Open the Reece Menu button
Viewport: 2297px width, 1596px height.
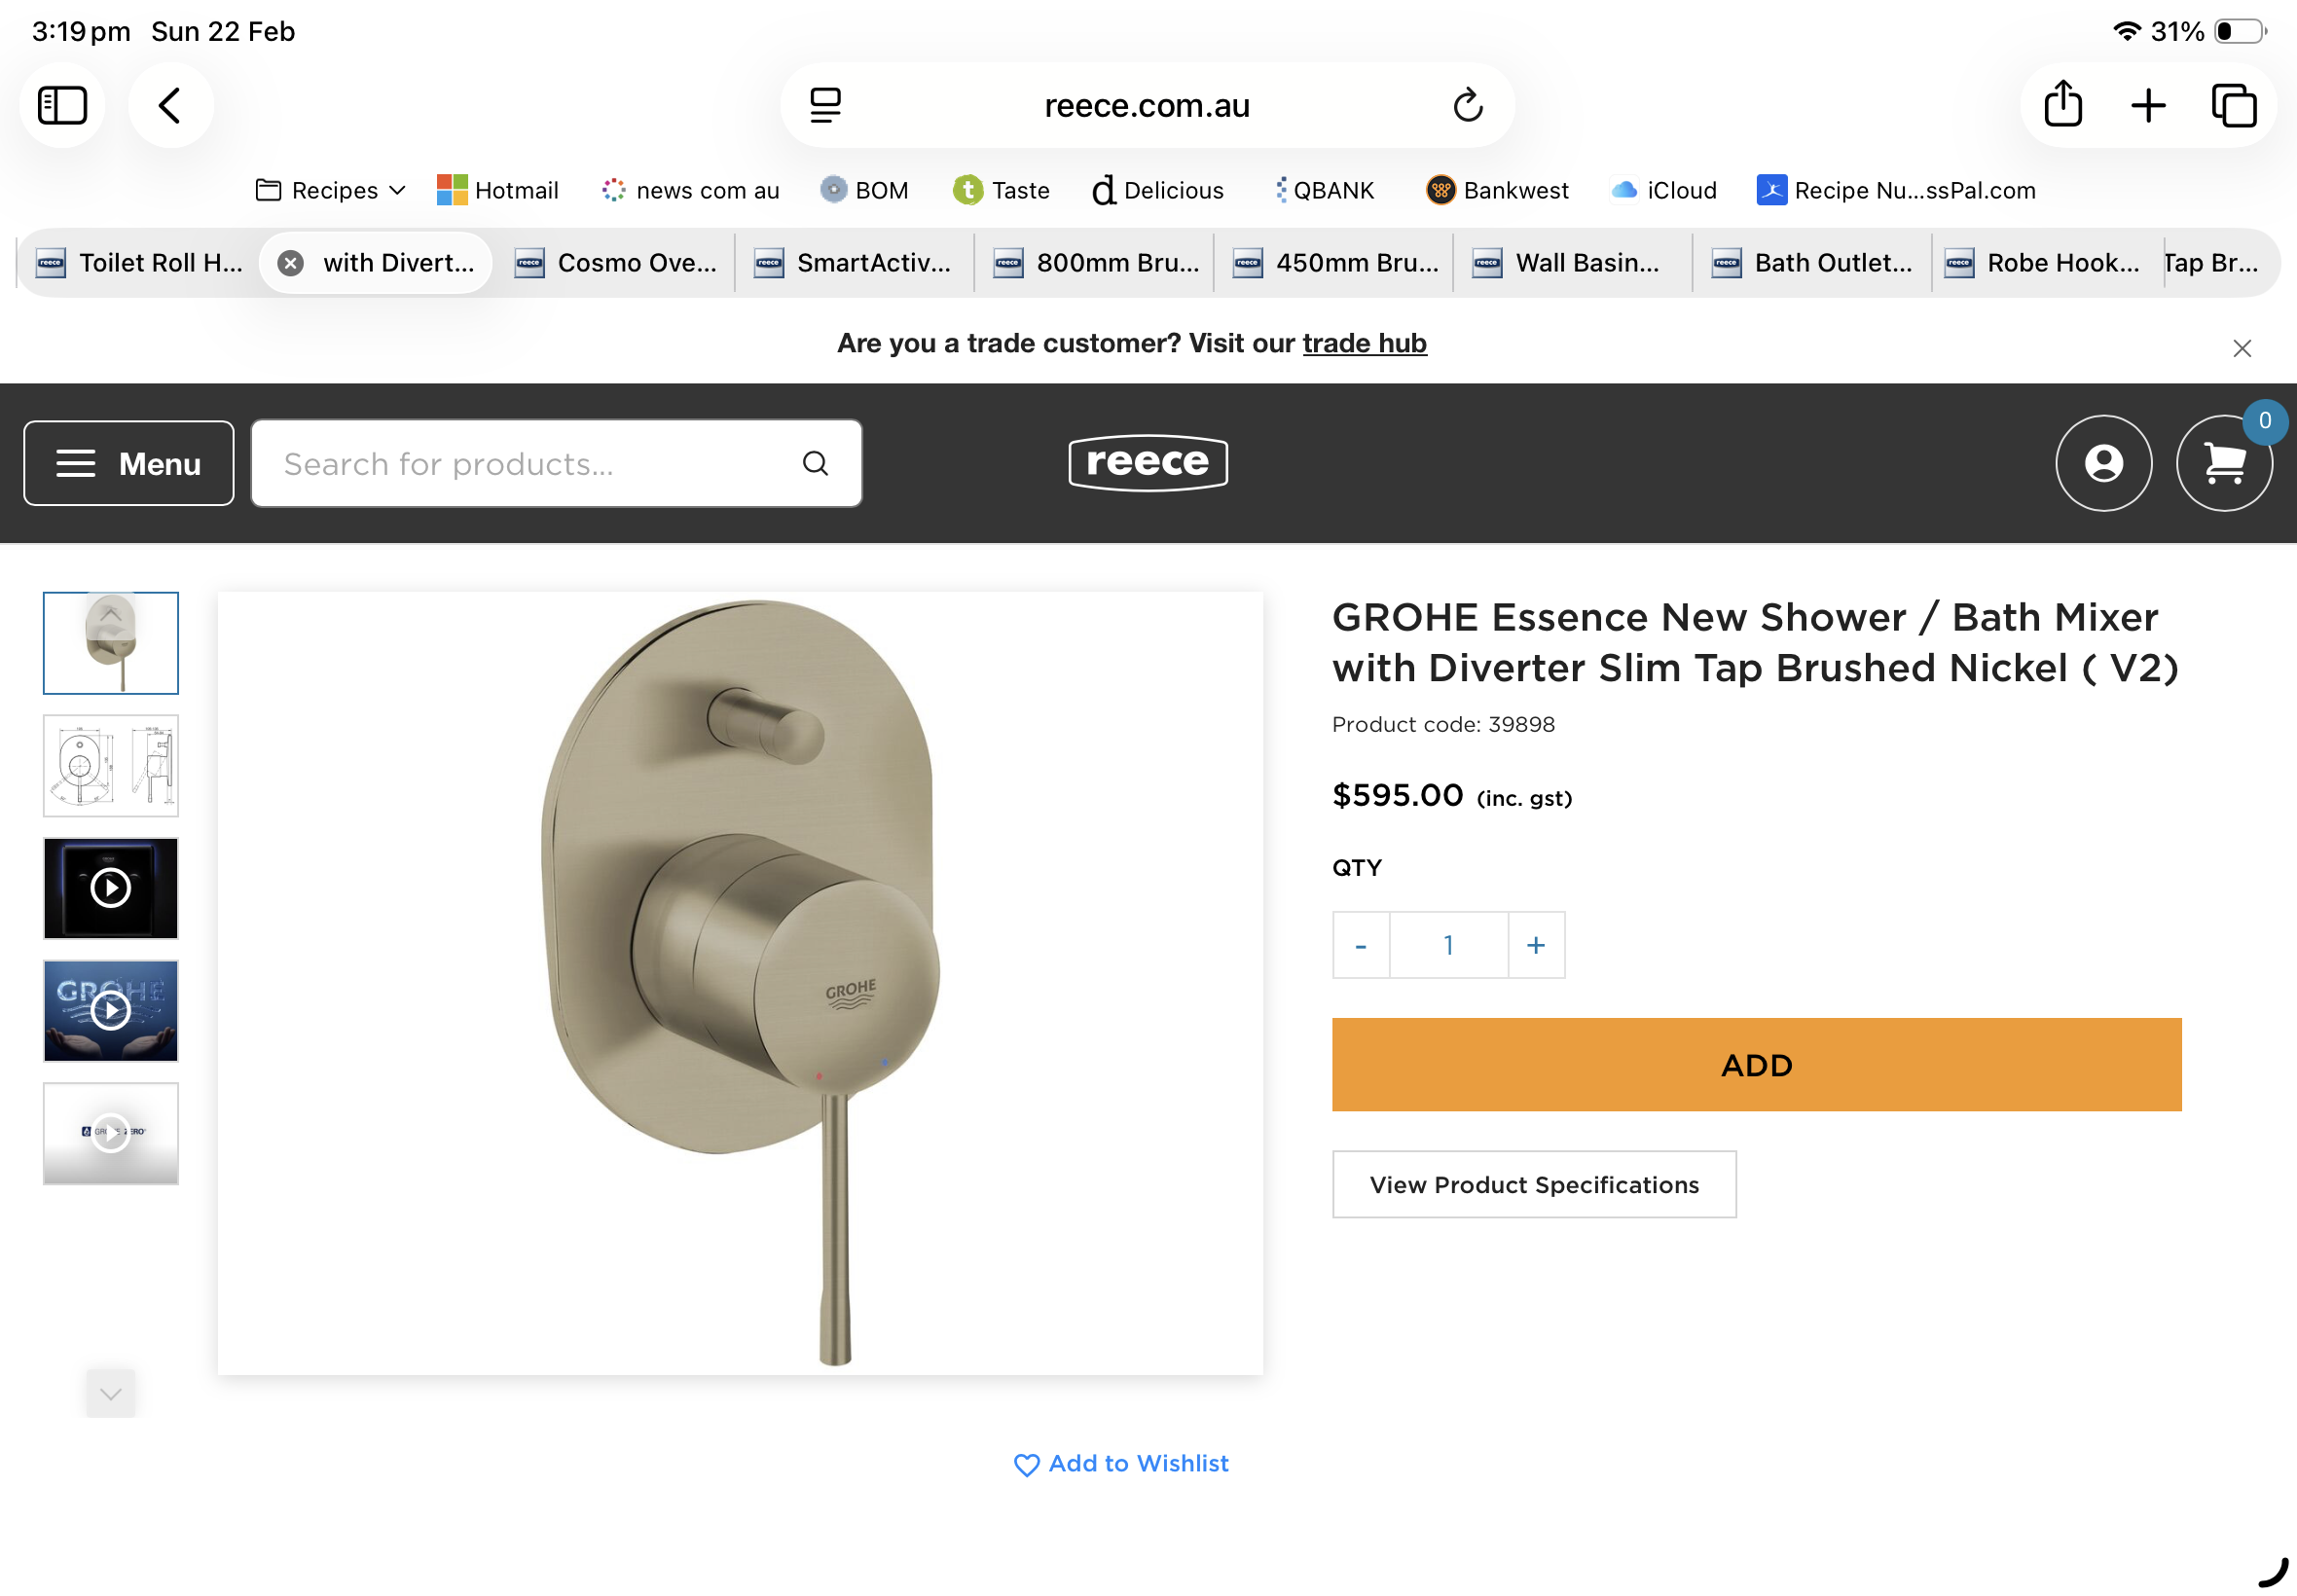point(129,463)
